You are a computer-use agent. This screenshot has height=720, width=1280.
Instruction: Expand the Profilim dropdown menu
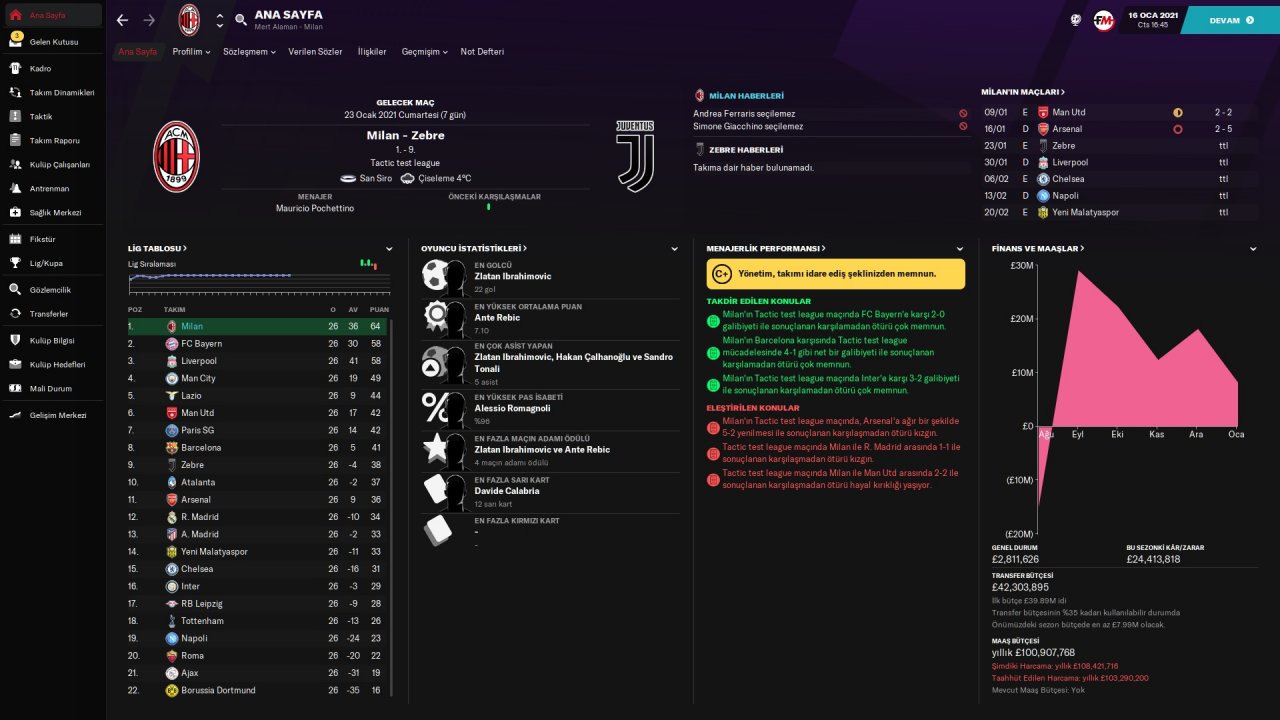191,51
